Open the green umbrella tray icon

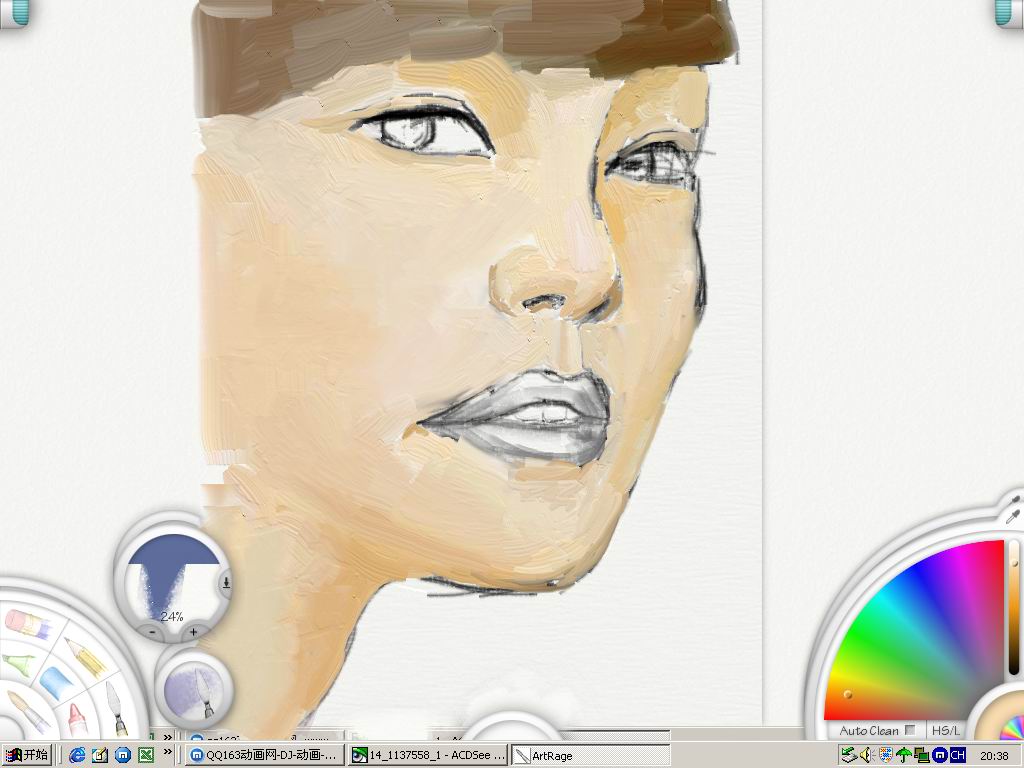(904, 755)
